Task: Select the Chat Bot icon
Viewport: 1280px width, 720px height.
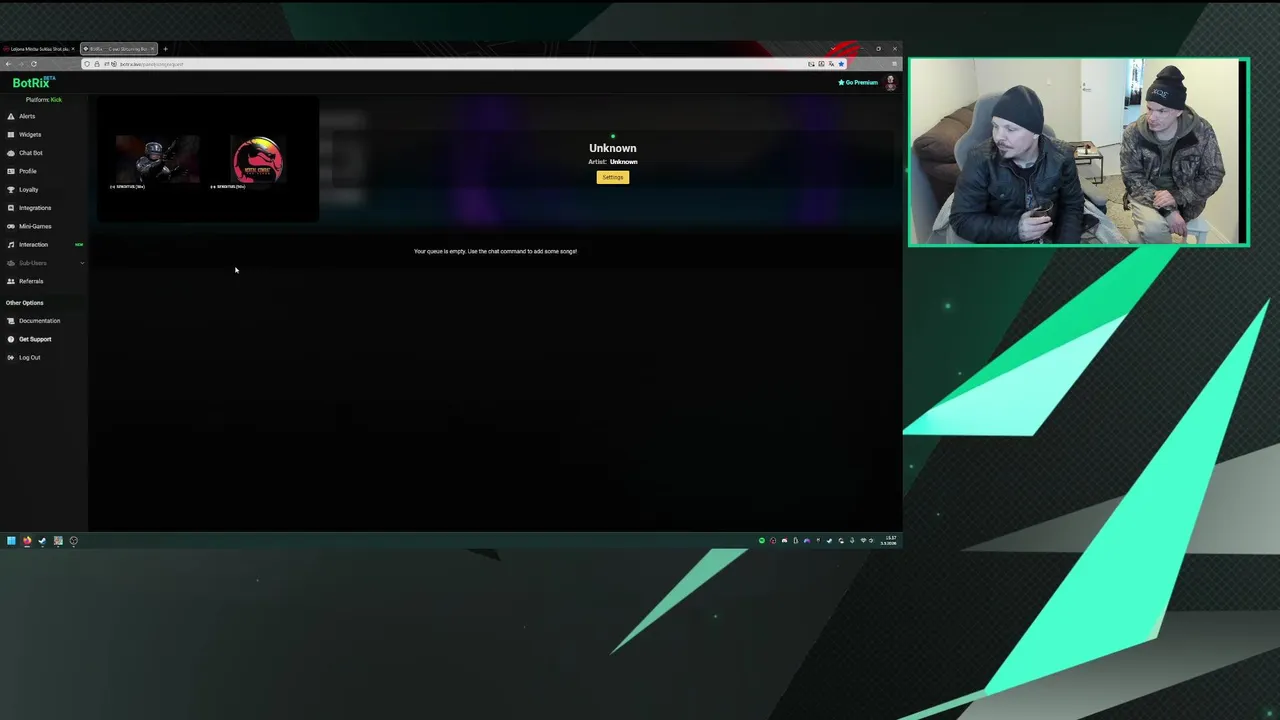Action: (x=11, y=153)
